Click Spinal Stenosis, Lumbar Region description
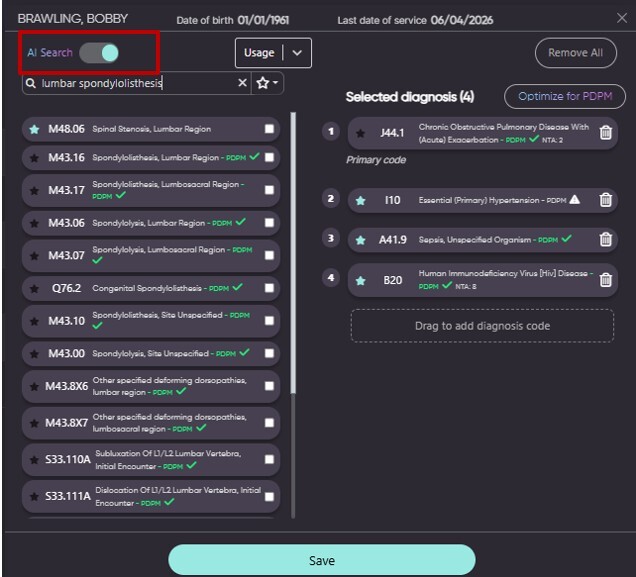 (152, 129)
